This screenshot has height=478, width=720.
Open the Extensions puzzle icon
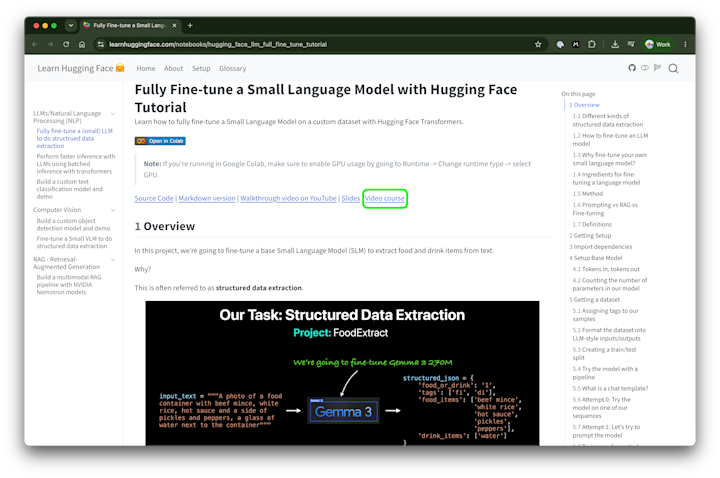pos(591,44)
